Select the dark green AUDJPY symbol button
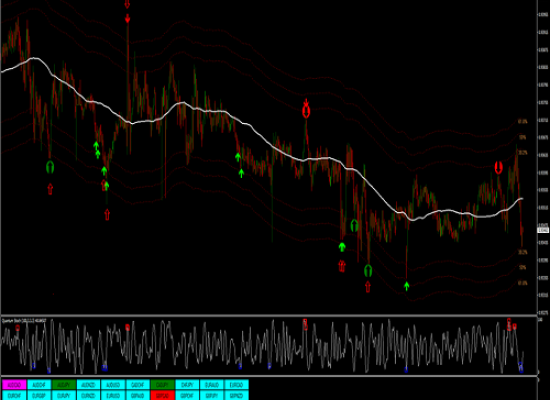550x400 pixels. (x=63, y=385)
